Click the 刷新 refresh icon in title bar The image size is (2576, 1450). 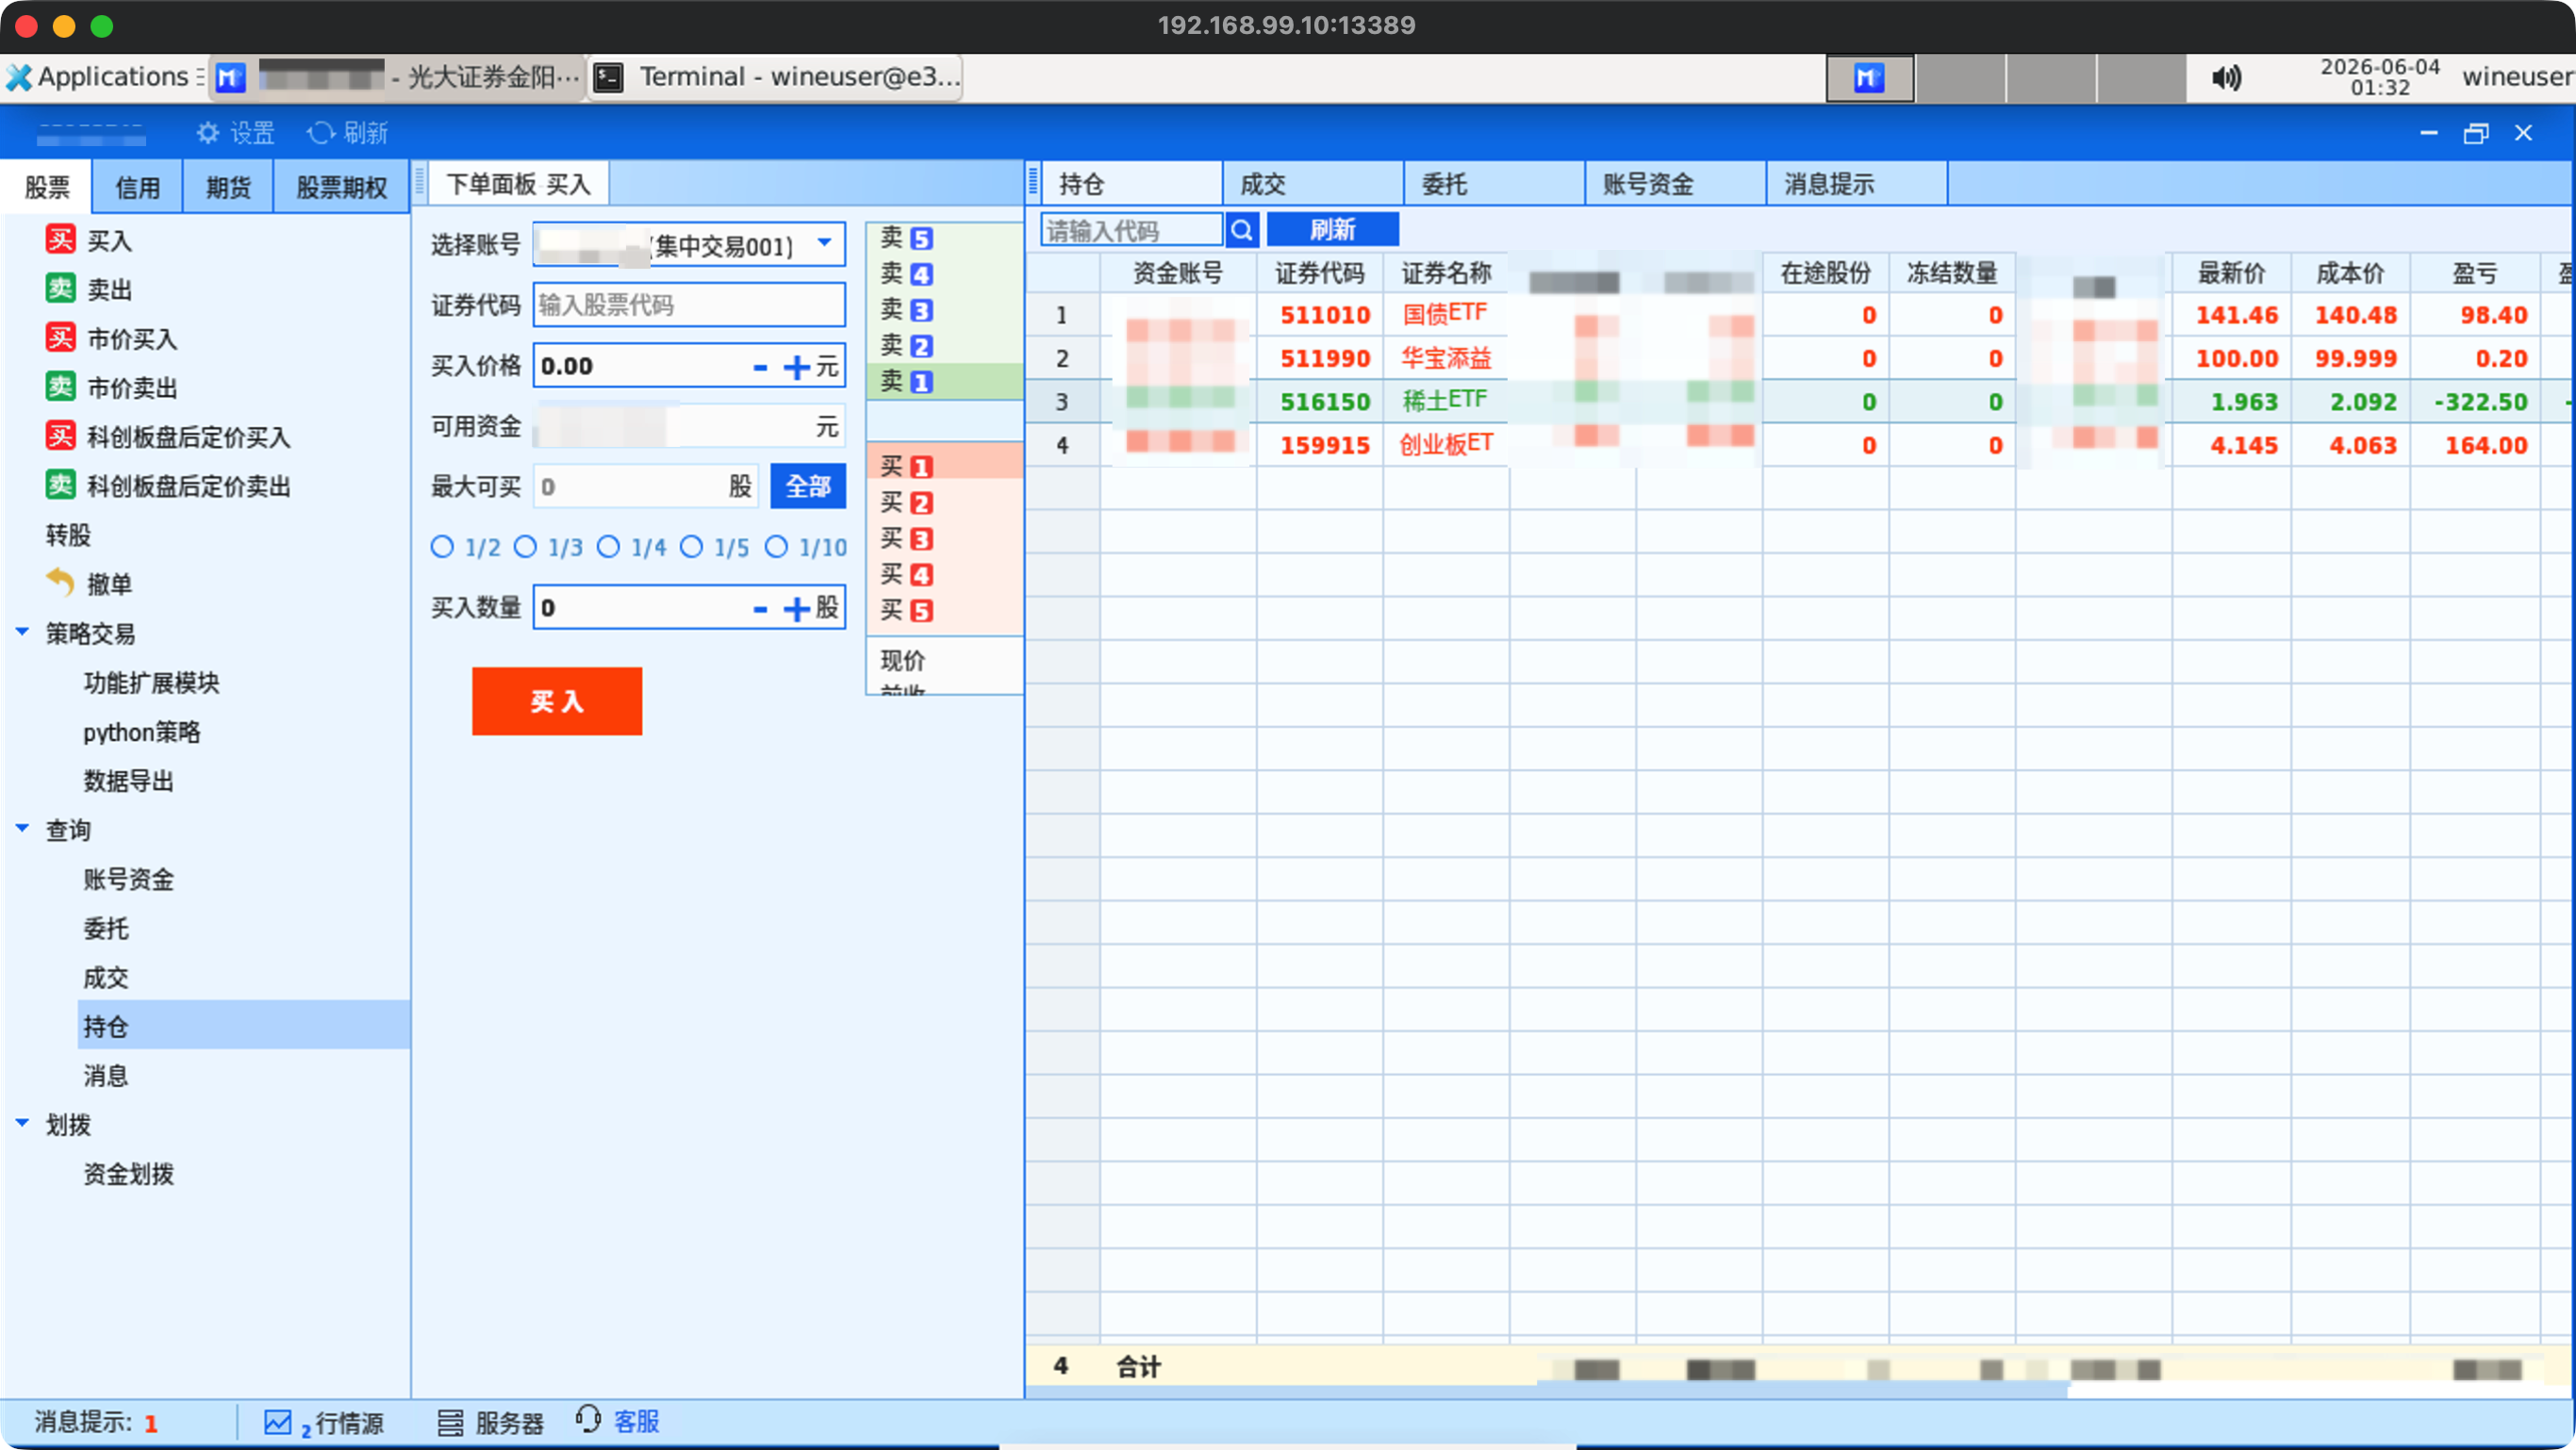click(x=320, y=133)
